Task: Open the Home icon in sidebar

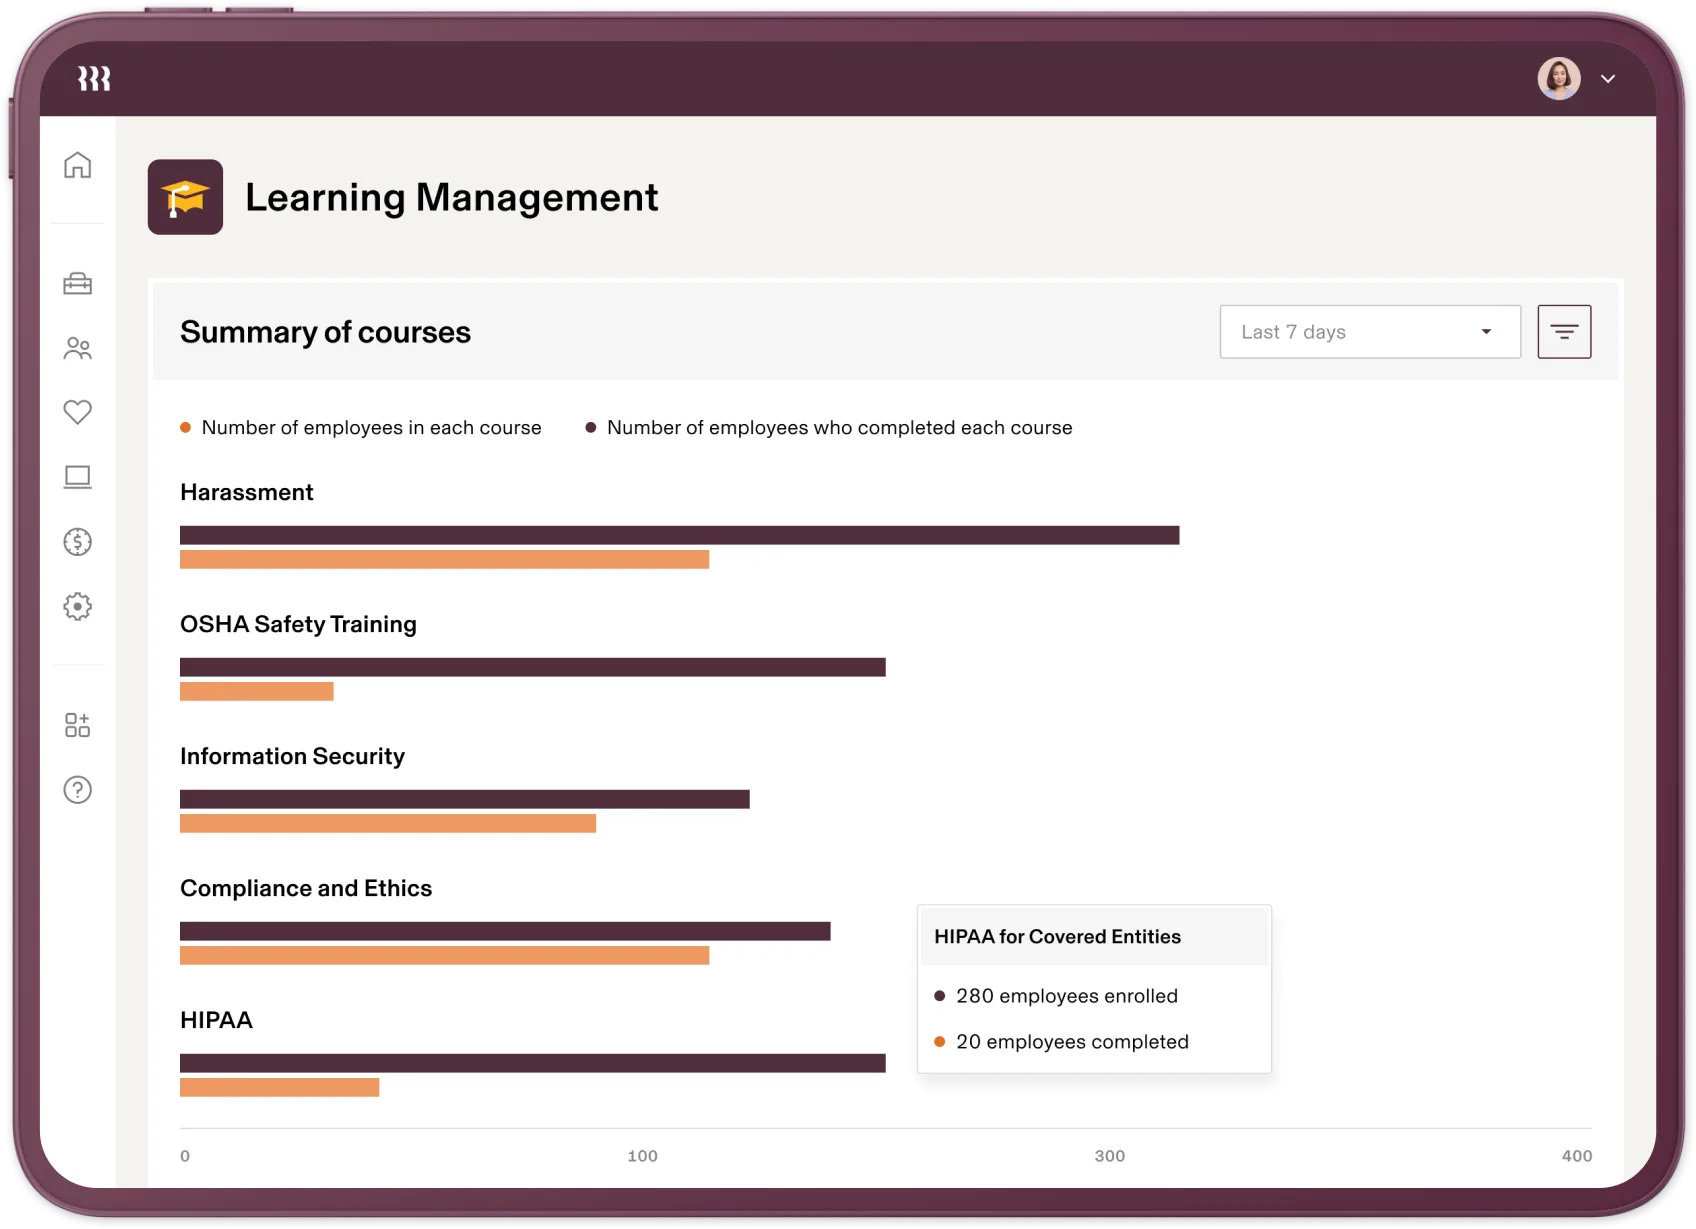Action: [x=77, y=165]
